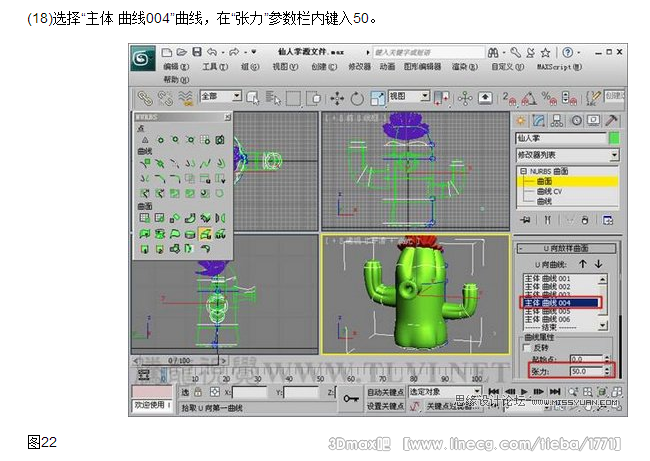Click inside the 张力 value field
Screen dimensions: 650x461
(x=586, y=371)
